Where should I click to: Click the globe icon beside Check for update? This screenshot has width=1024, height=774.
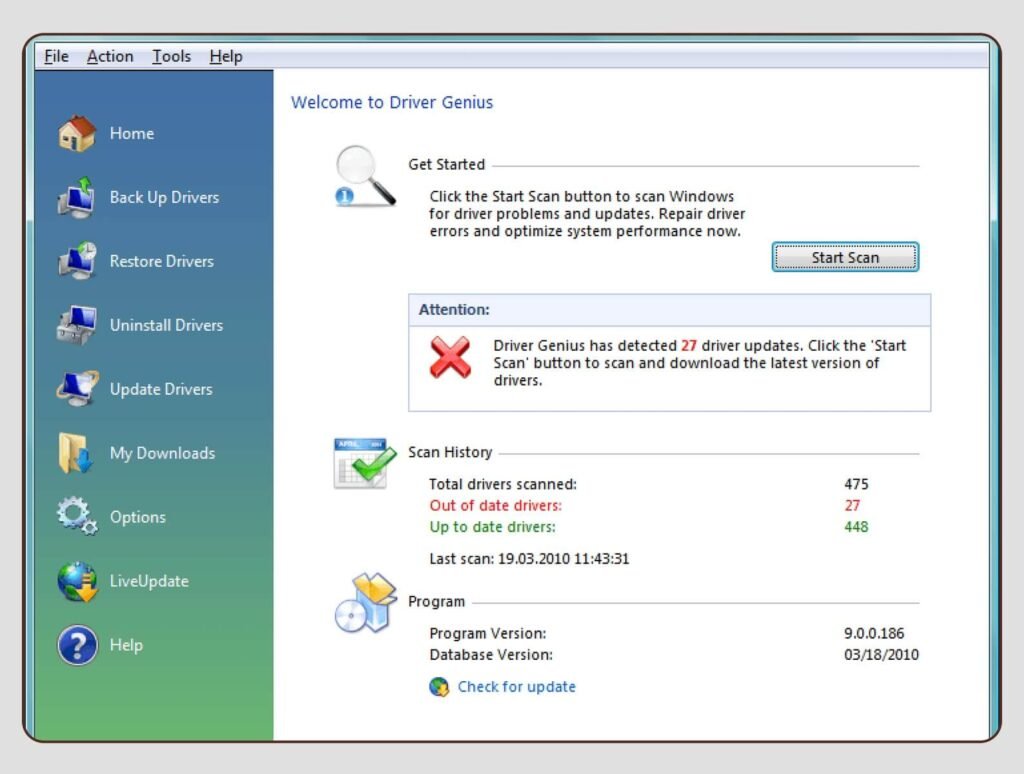point(439,686)
